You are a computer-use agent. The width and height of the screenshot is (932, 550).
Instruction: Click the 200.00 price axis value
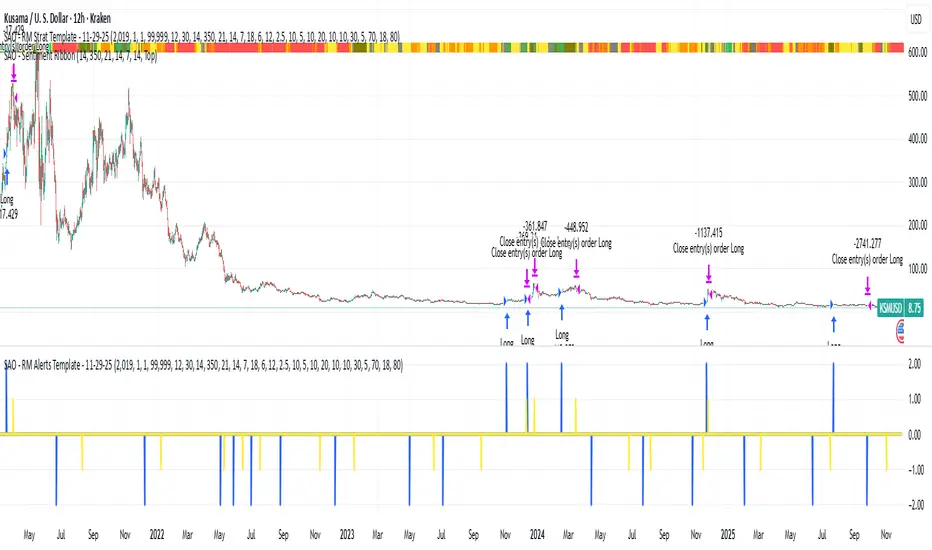917,225
